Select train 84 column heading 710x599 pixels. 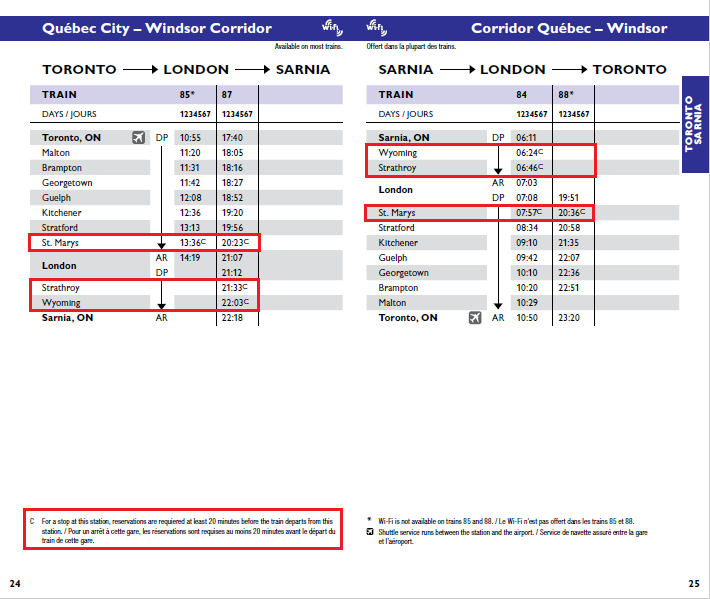click(x=521, y=95)
